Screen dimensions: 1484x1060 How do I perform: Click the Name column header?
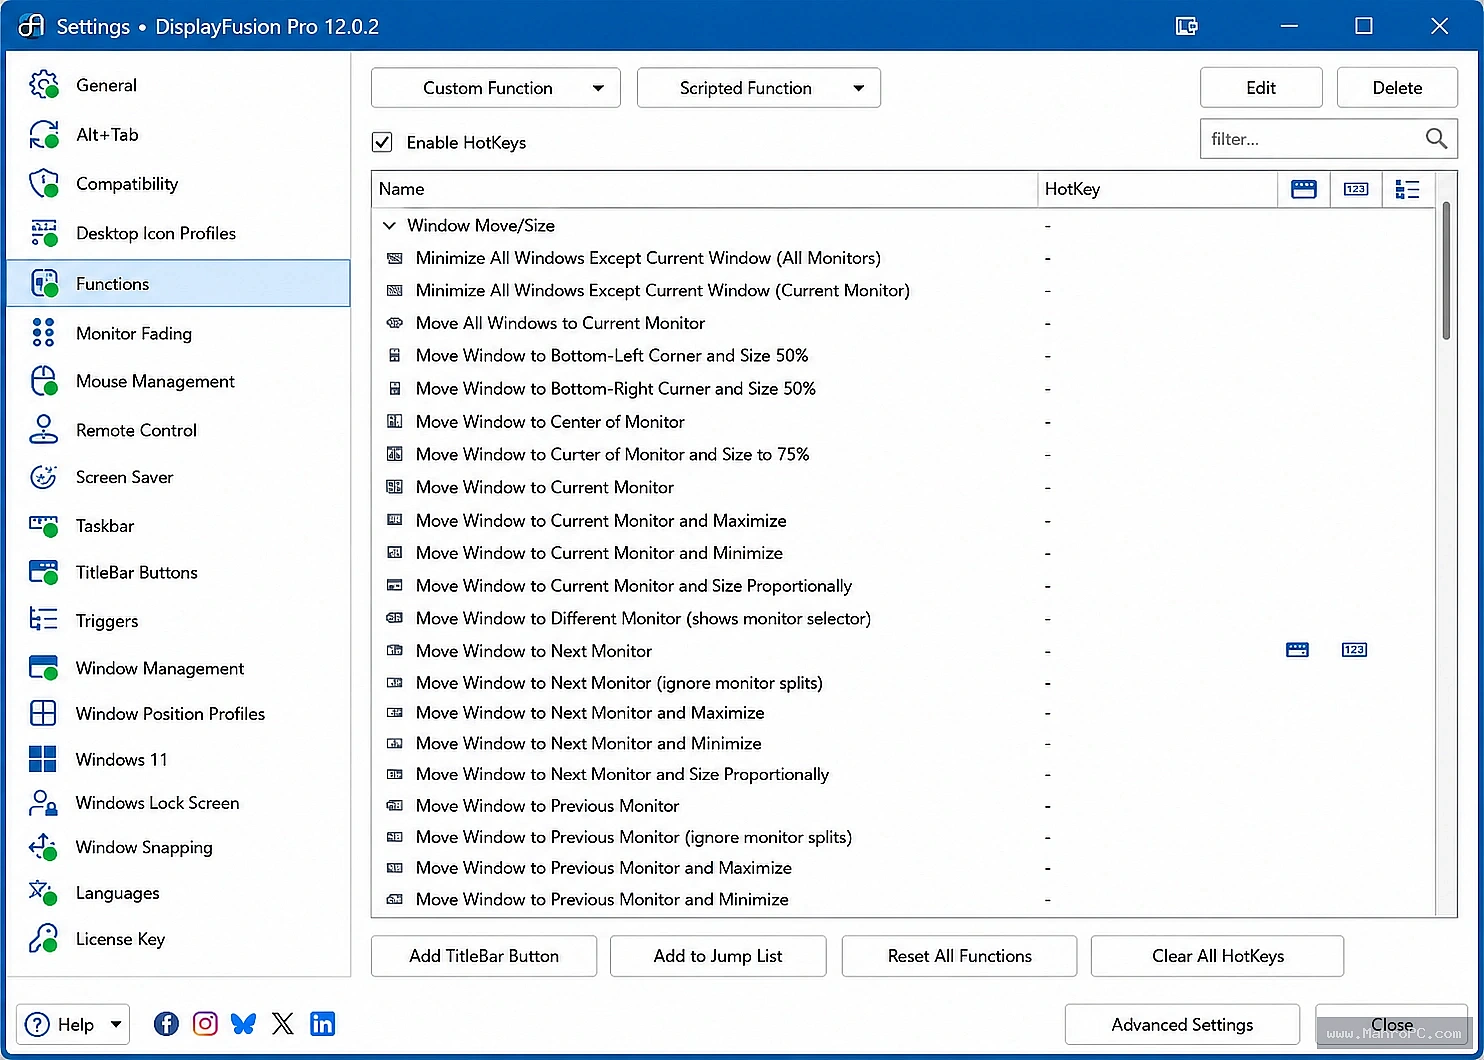tap(704, 189)
